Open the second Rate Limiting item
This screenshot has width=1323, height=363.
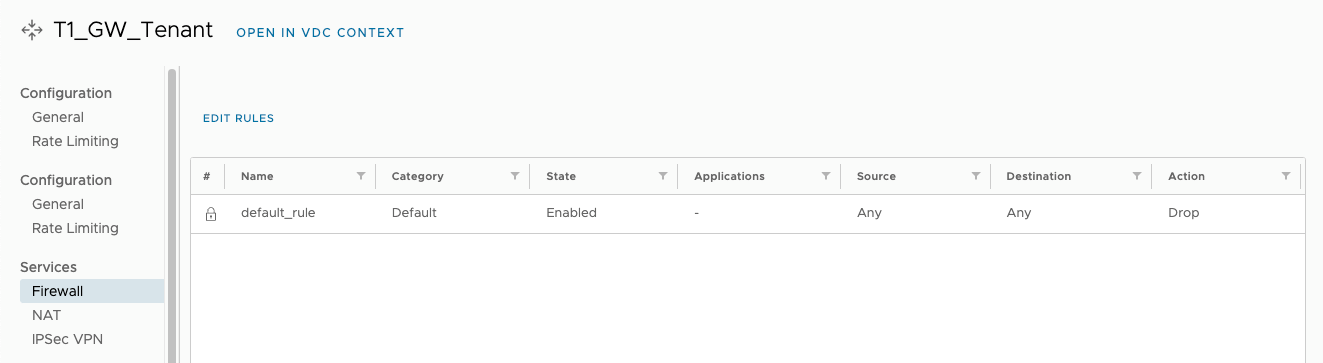click(75, 228)
